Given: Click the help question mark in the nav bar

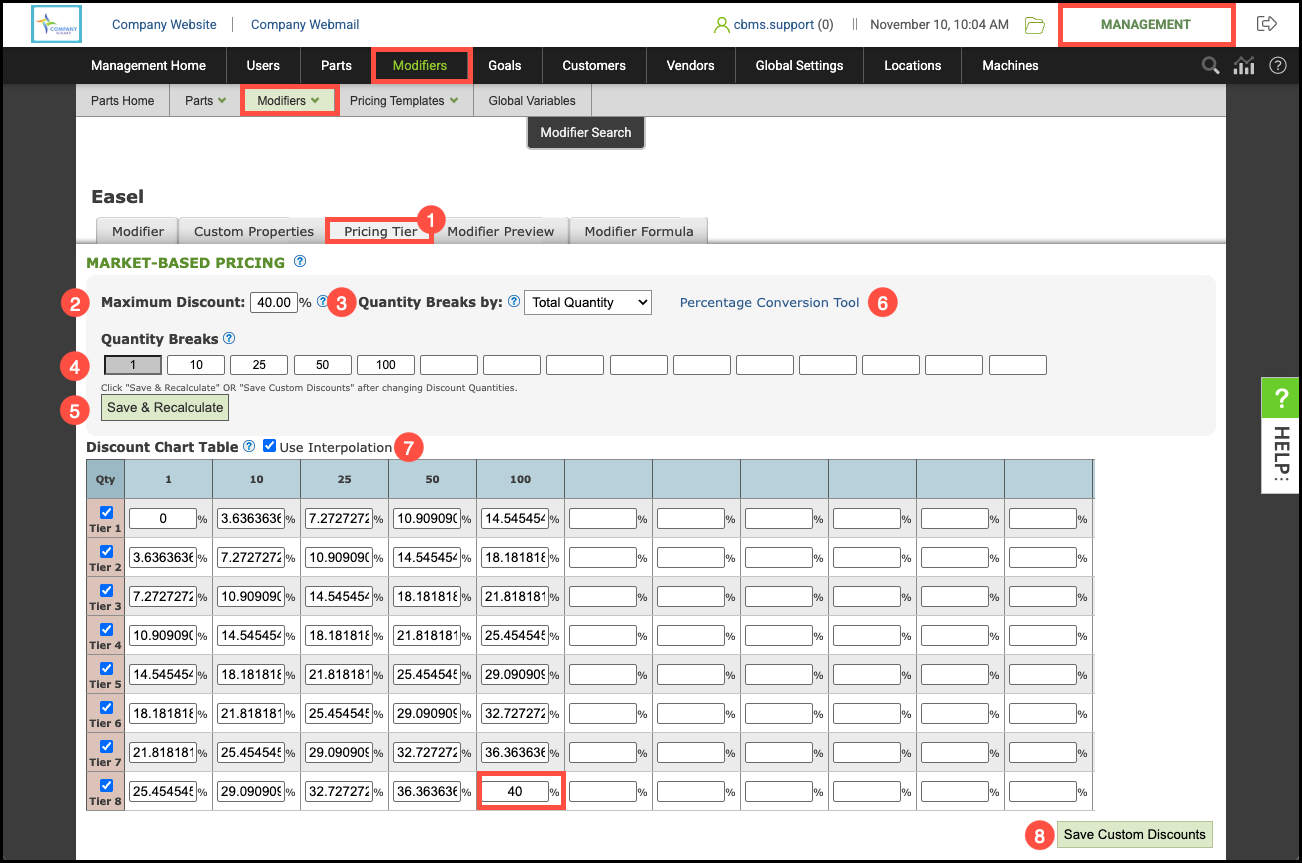Looking at the screenshot, I should click(1277, 66).
